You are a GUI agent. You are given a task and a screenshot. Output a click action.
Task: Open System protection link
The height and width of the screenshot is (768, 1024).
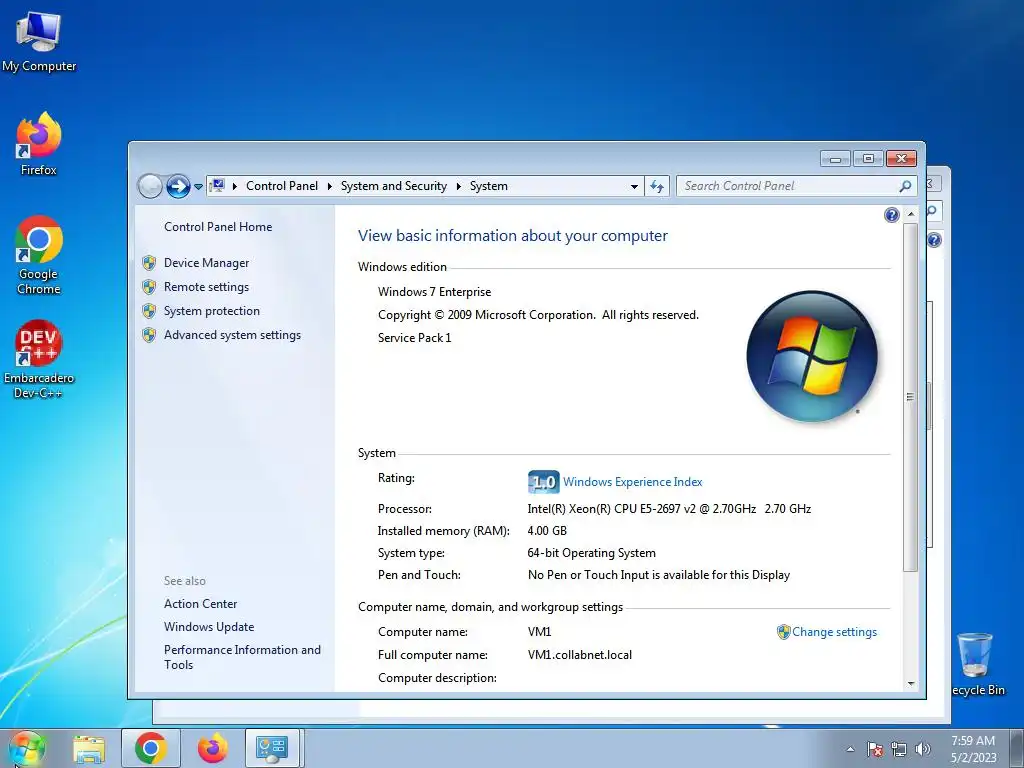[x=212, y=311]
